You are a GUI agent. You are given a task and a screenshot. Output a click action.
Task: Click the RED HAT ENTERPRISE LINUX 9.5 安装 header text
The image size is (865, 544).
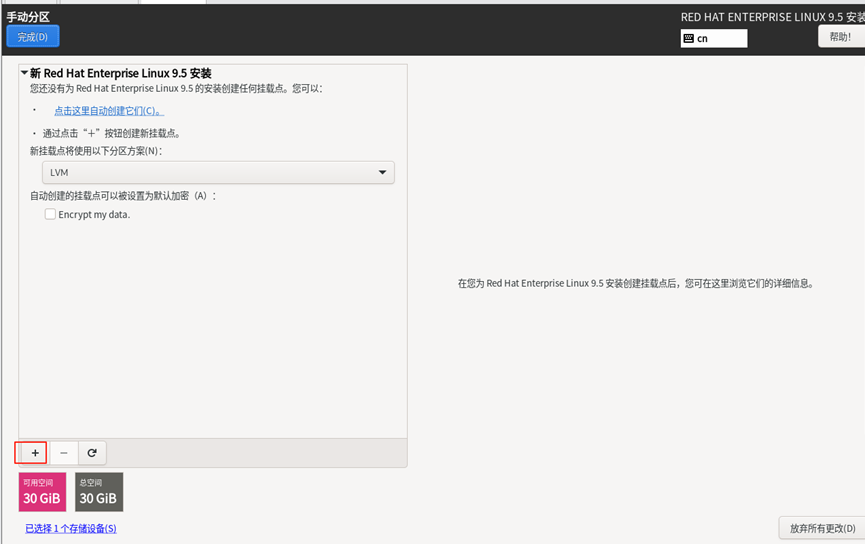(x=772, y=17)
